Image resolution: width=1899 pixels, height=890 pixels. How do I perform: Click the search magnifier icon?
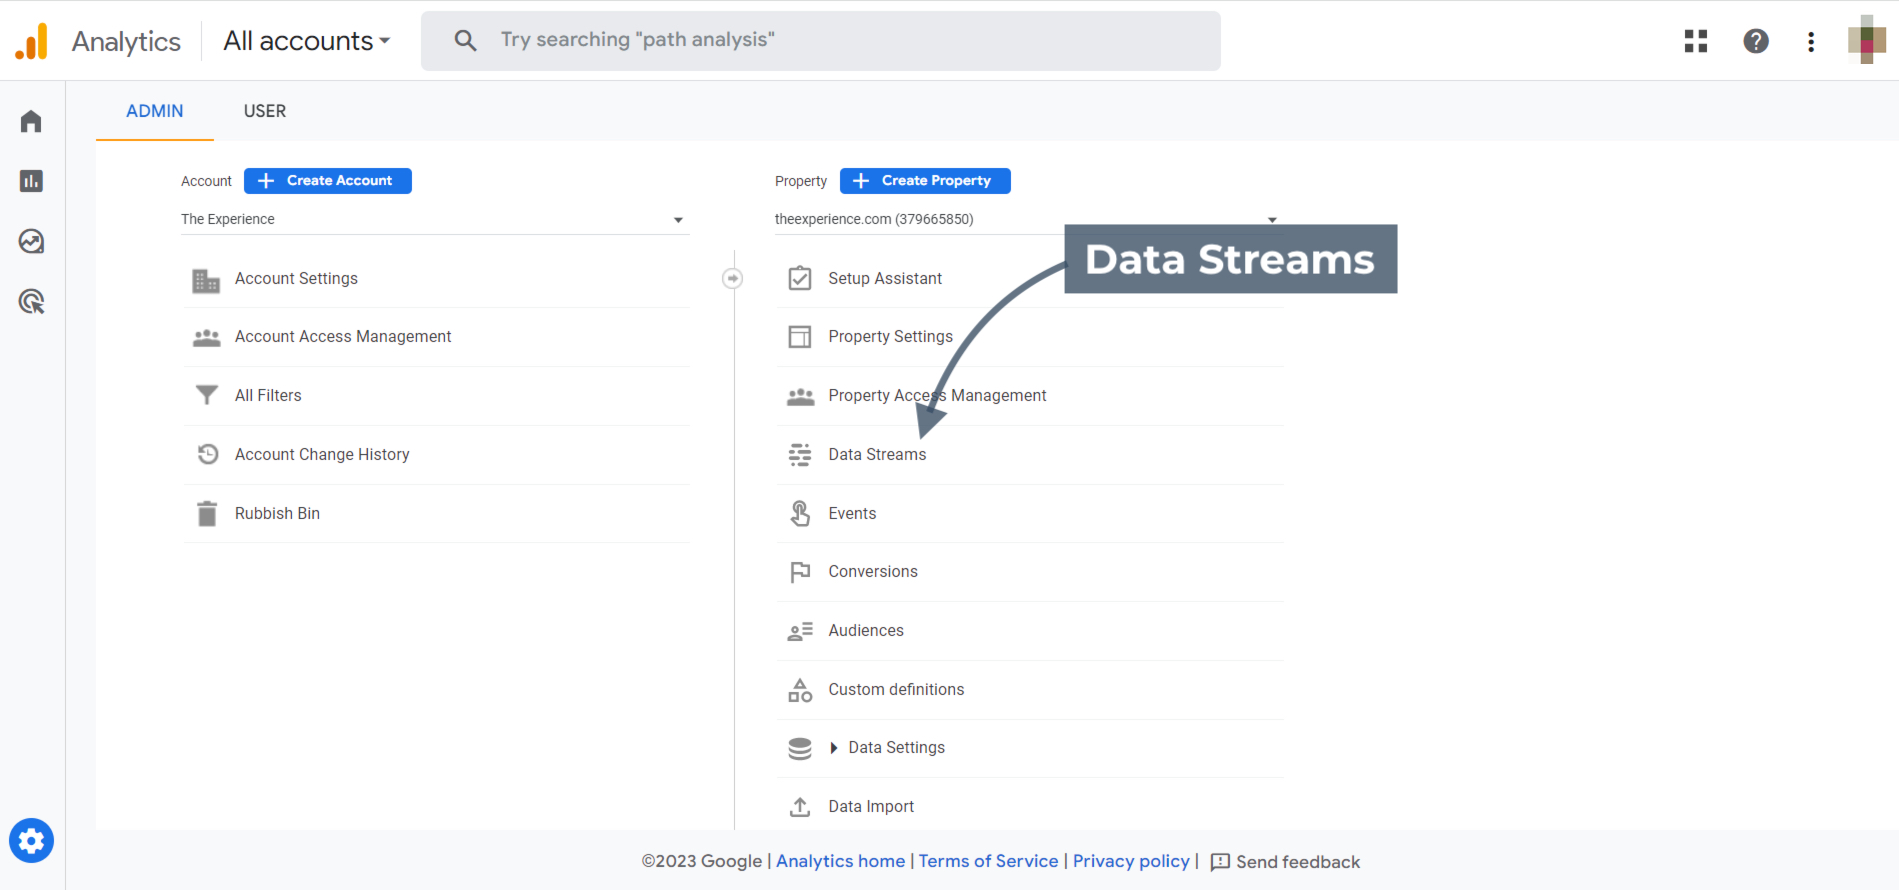tap(465, 40)
